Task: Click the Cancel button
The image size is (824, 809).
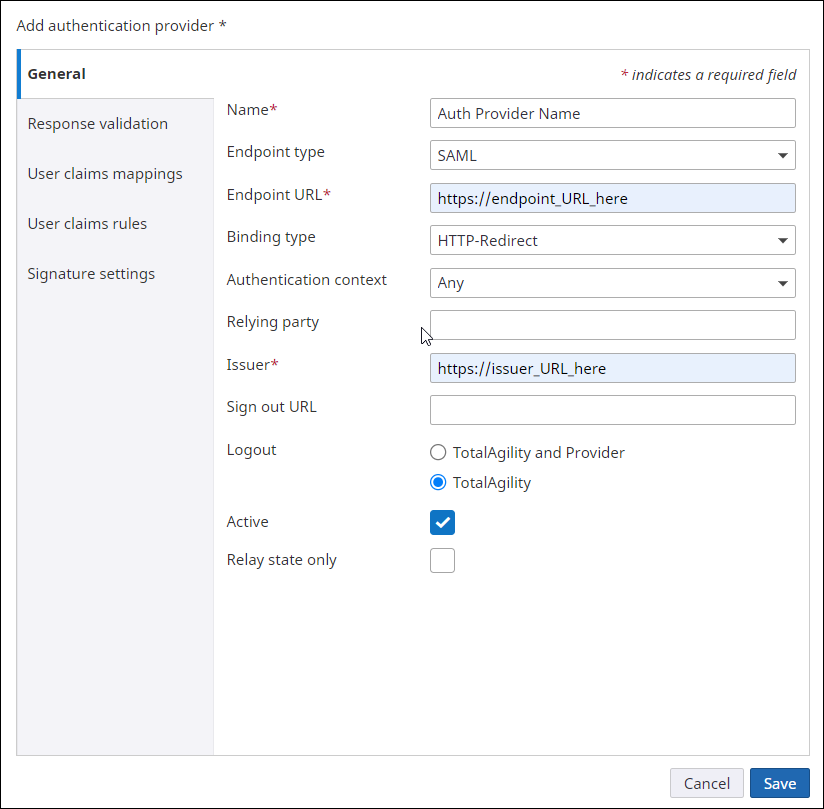Action: tap(706, 783)
